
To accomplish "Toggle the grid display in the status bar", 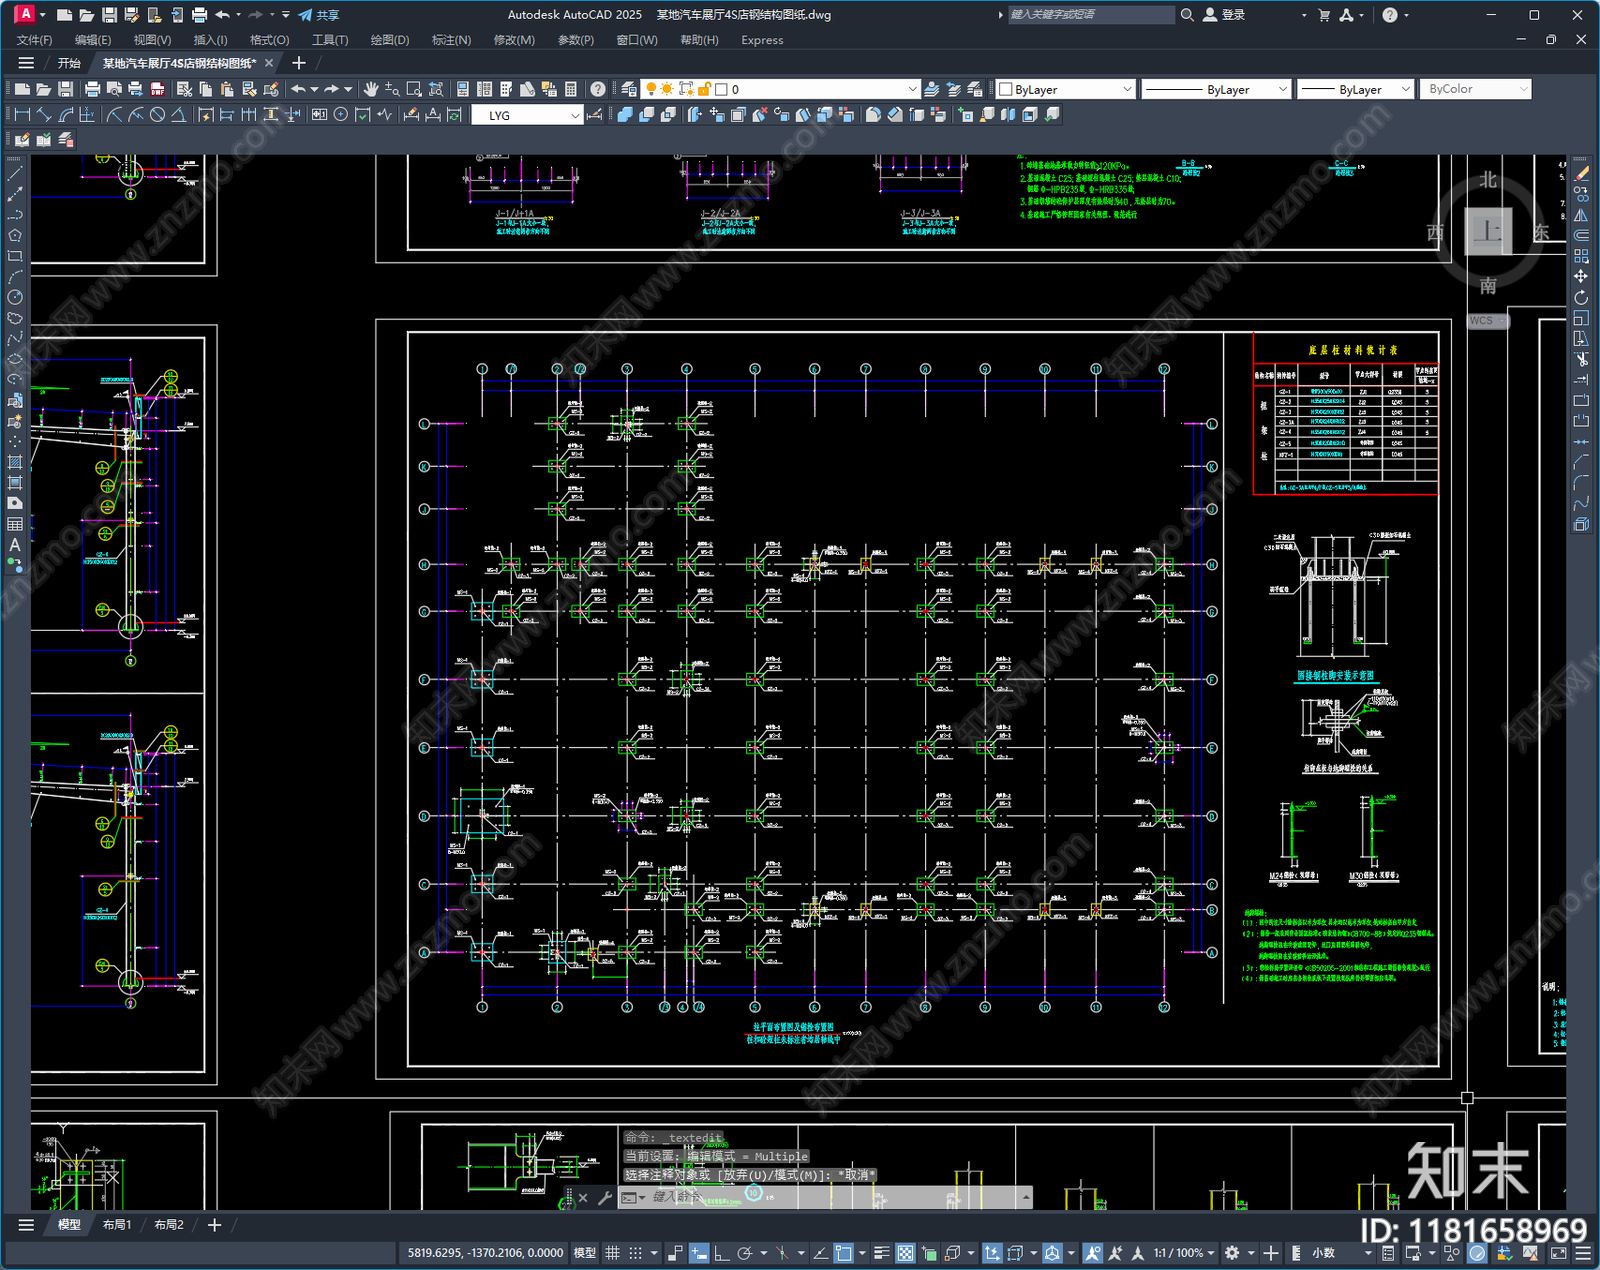I will [x=612, y=1253].
